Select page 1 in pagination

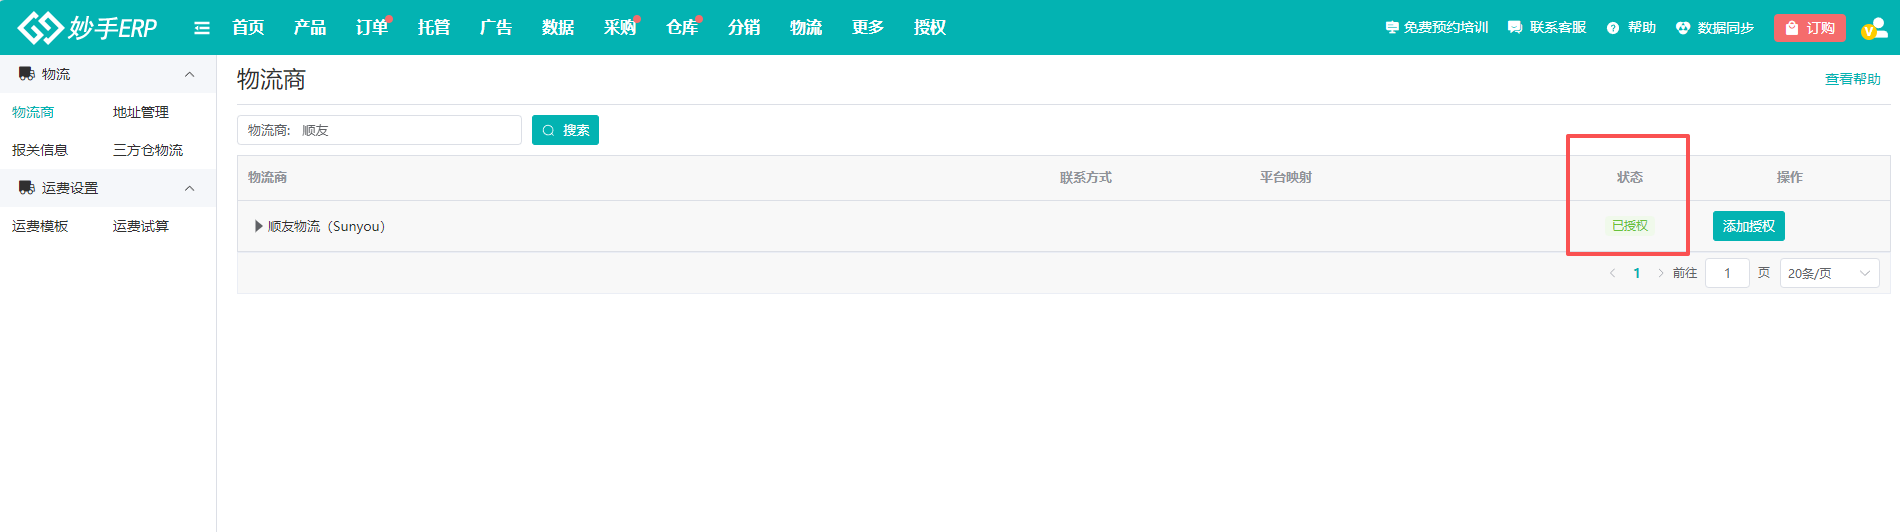pyautogui.click(x=1637, y=273)
